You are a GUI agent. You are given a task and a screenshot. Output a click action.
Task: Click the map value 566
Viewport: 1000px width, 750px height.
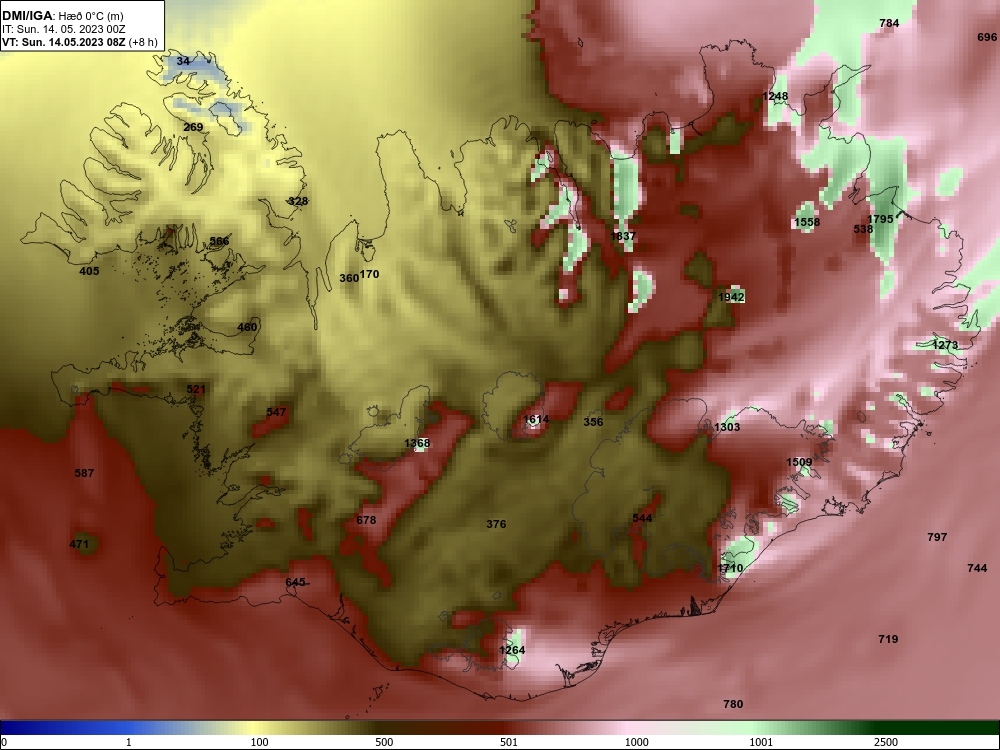[219, 241]
